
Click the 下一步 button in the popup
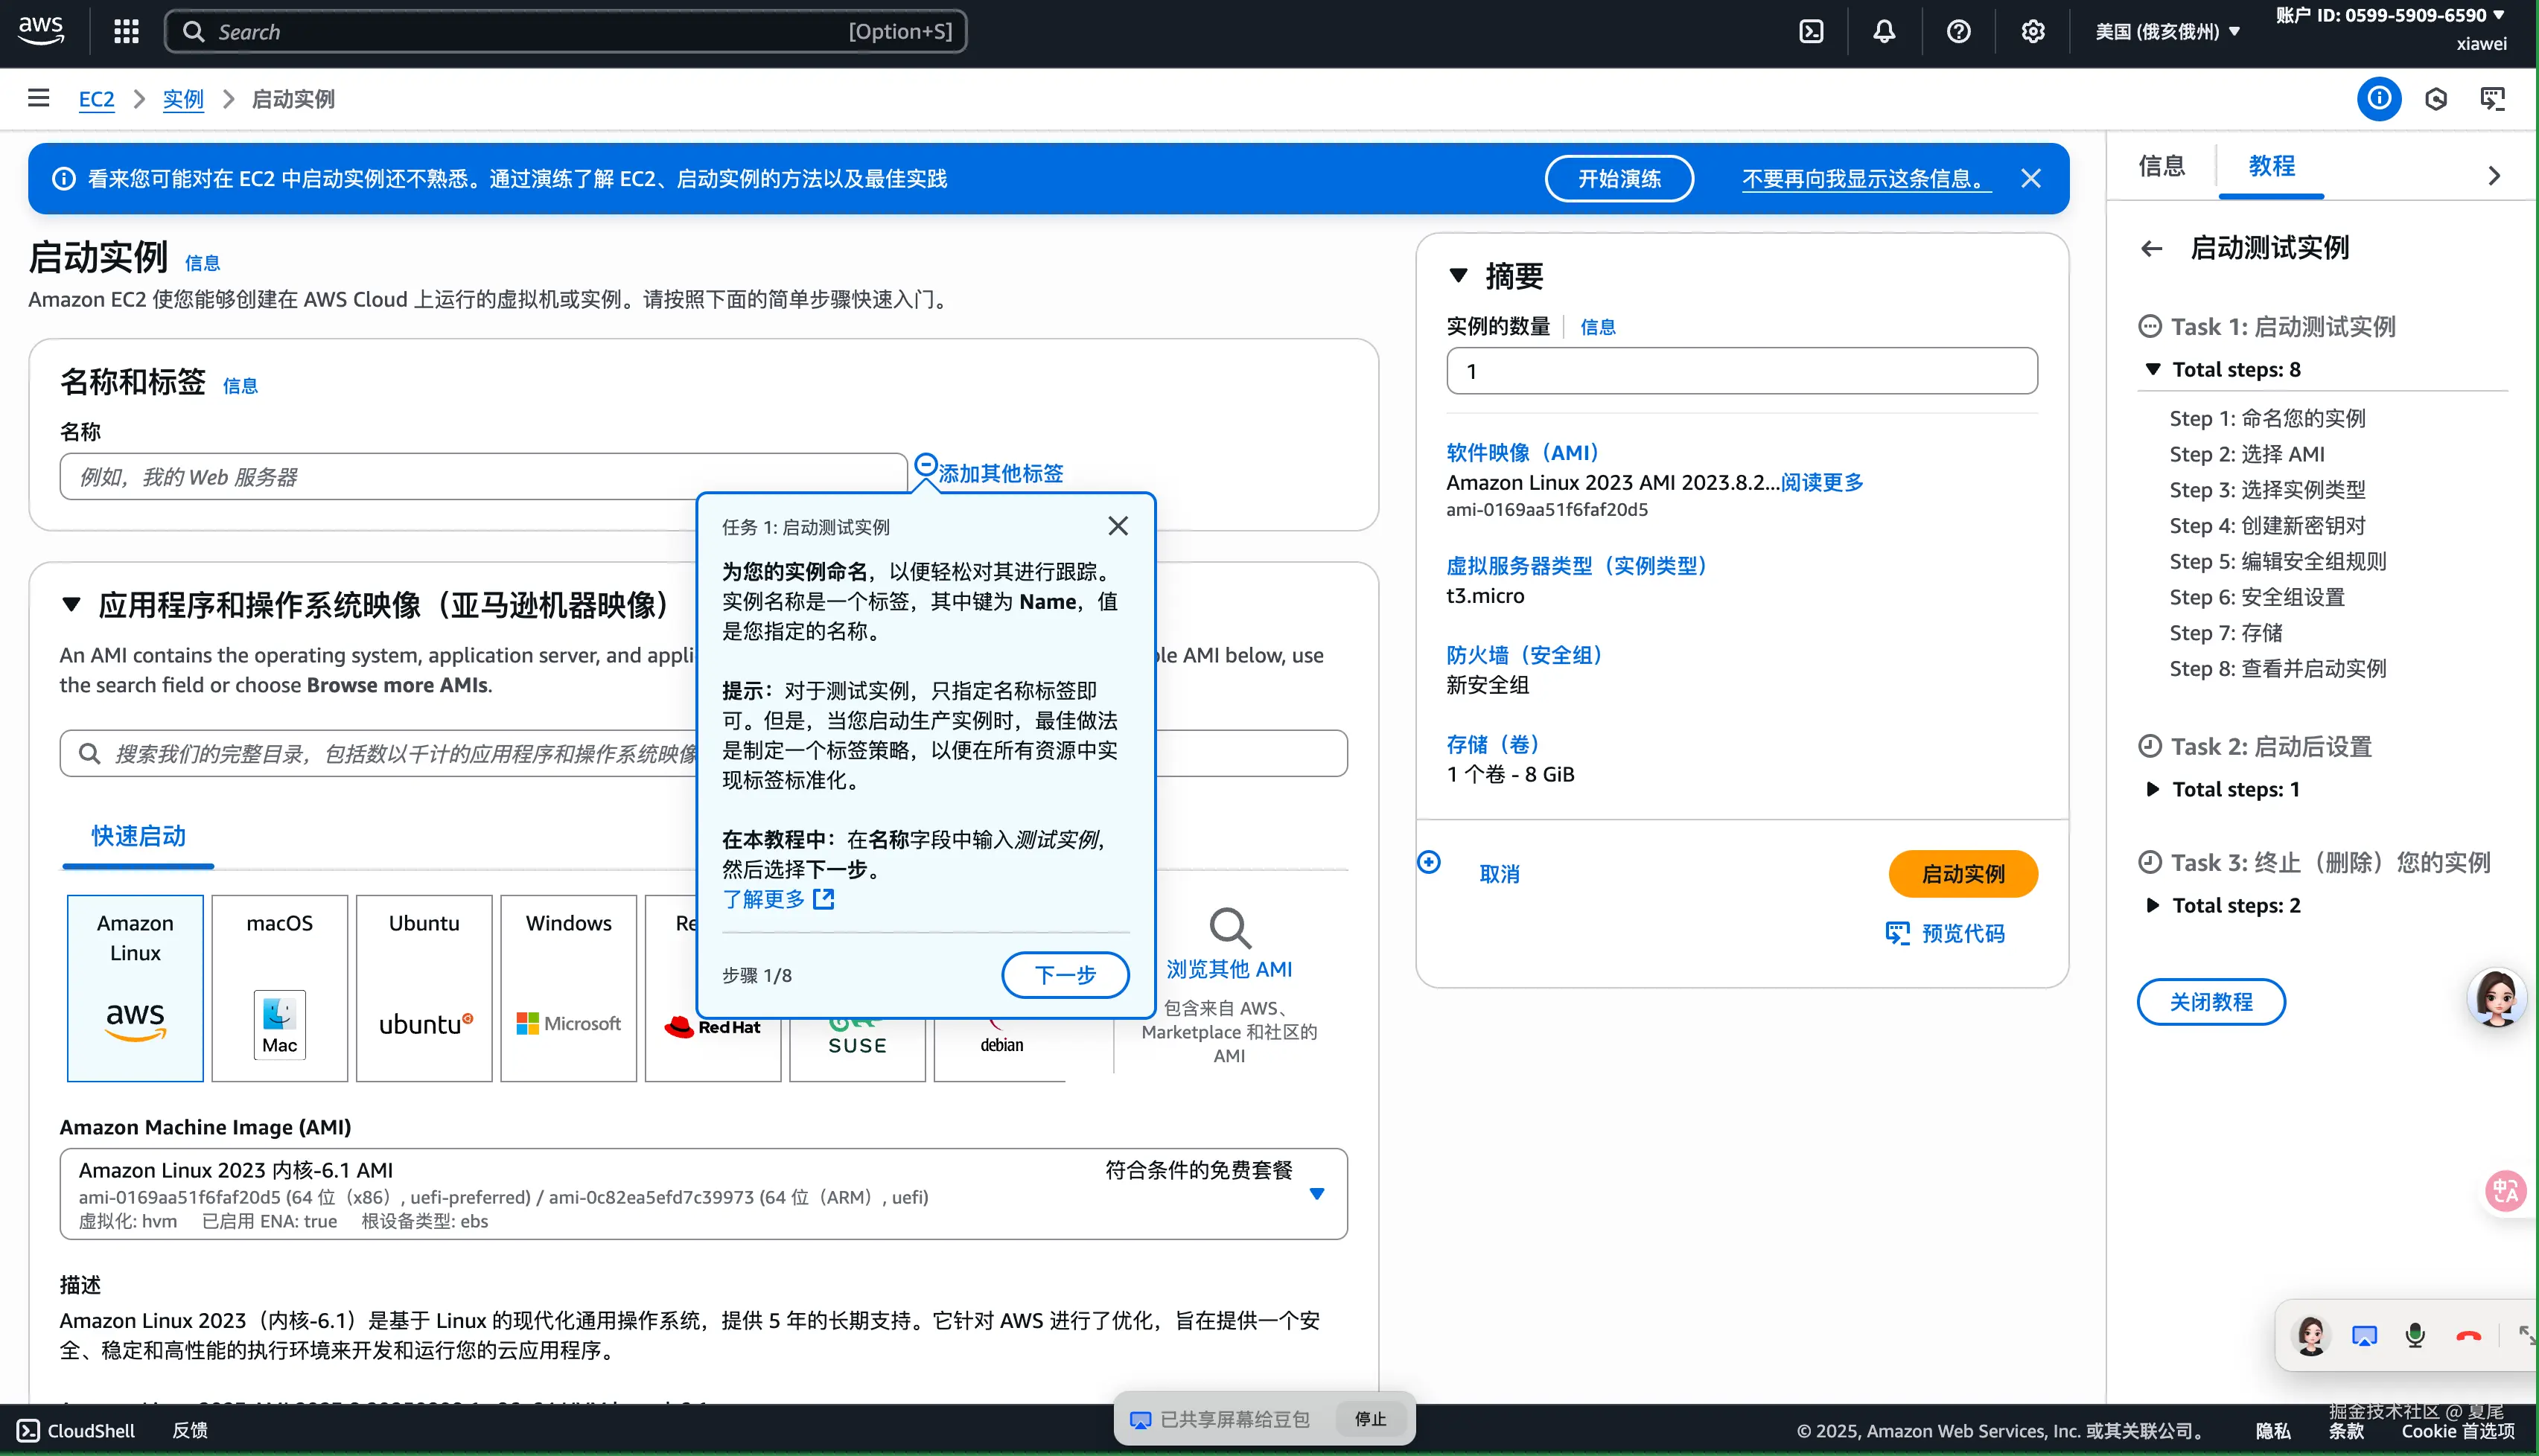[1065, 974]
